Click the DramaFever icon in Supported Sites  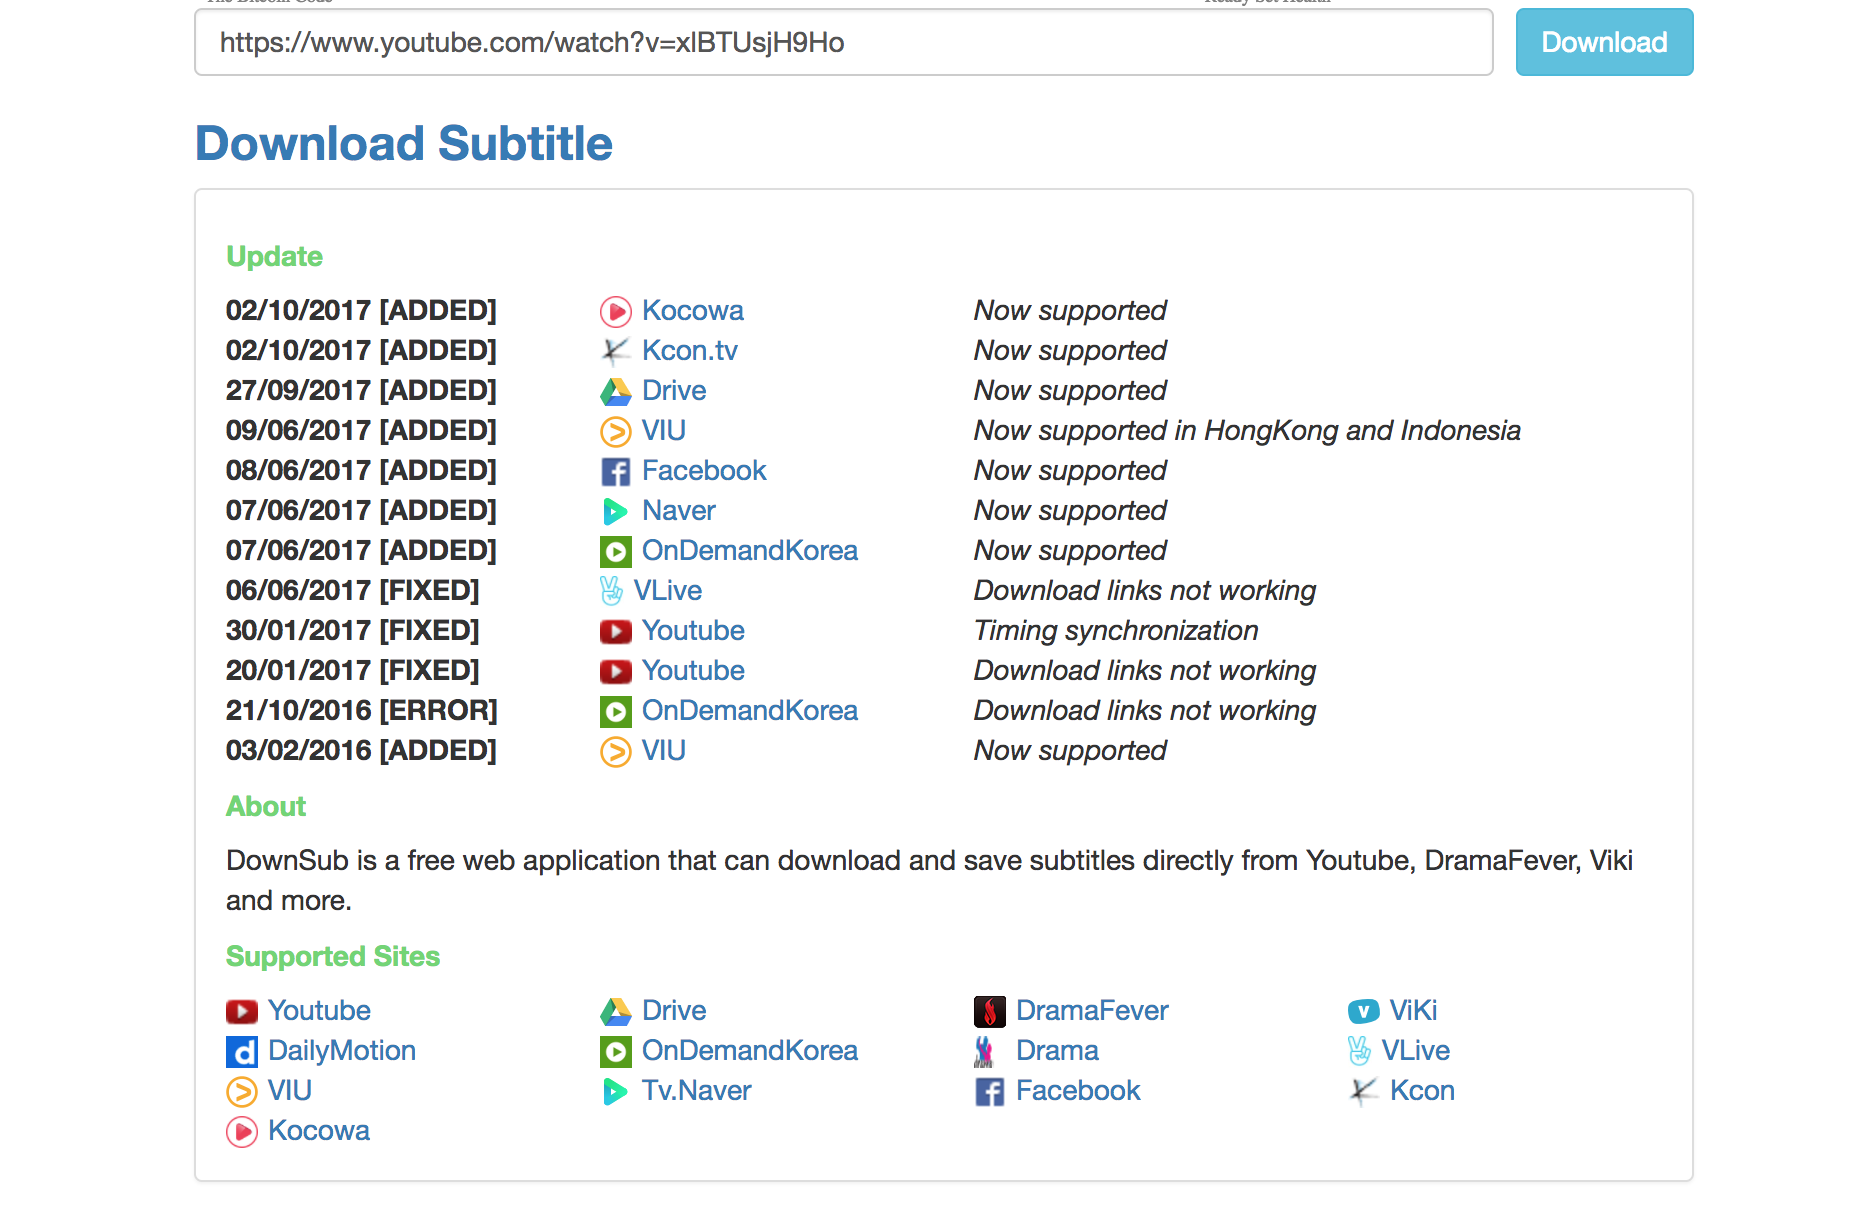pyautogui.click(x=989, y=1011)
